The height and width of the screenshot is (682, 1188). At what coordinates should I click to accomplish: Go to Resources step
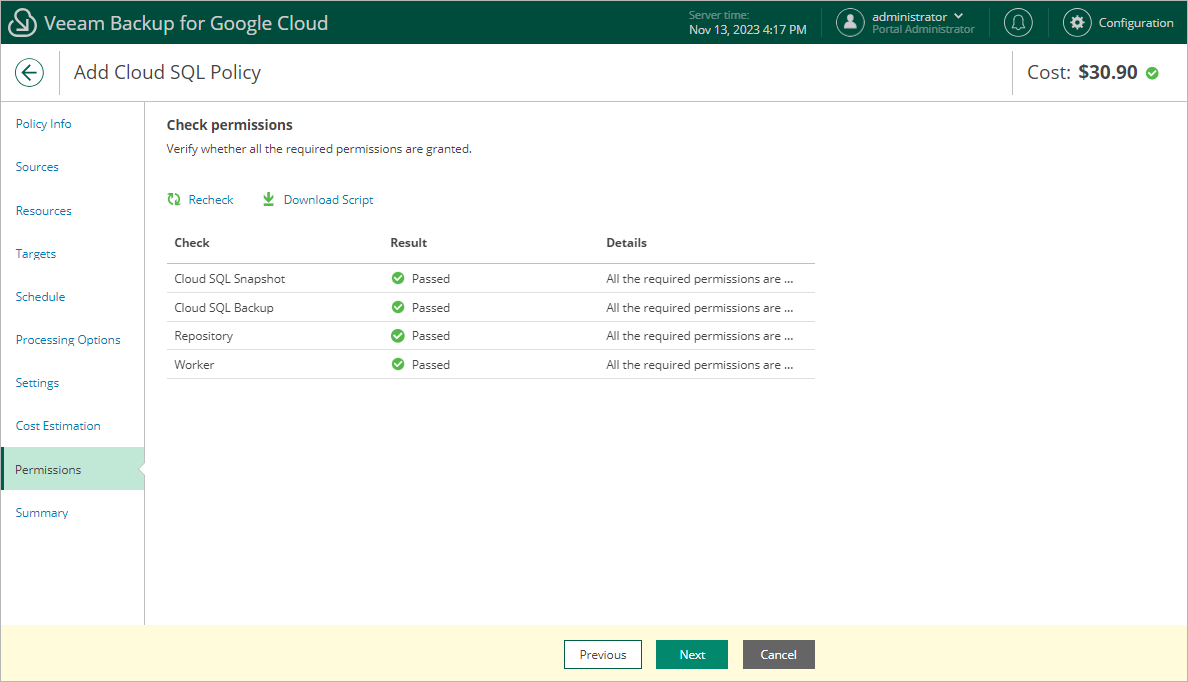43,211
